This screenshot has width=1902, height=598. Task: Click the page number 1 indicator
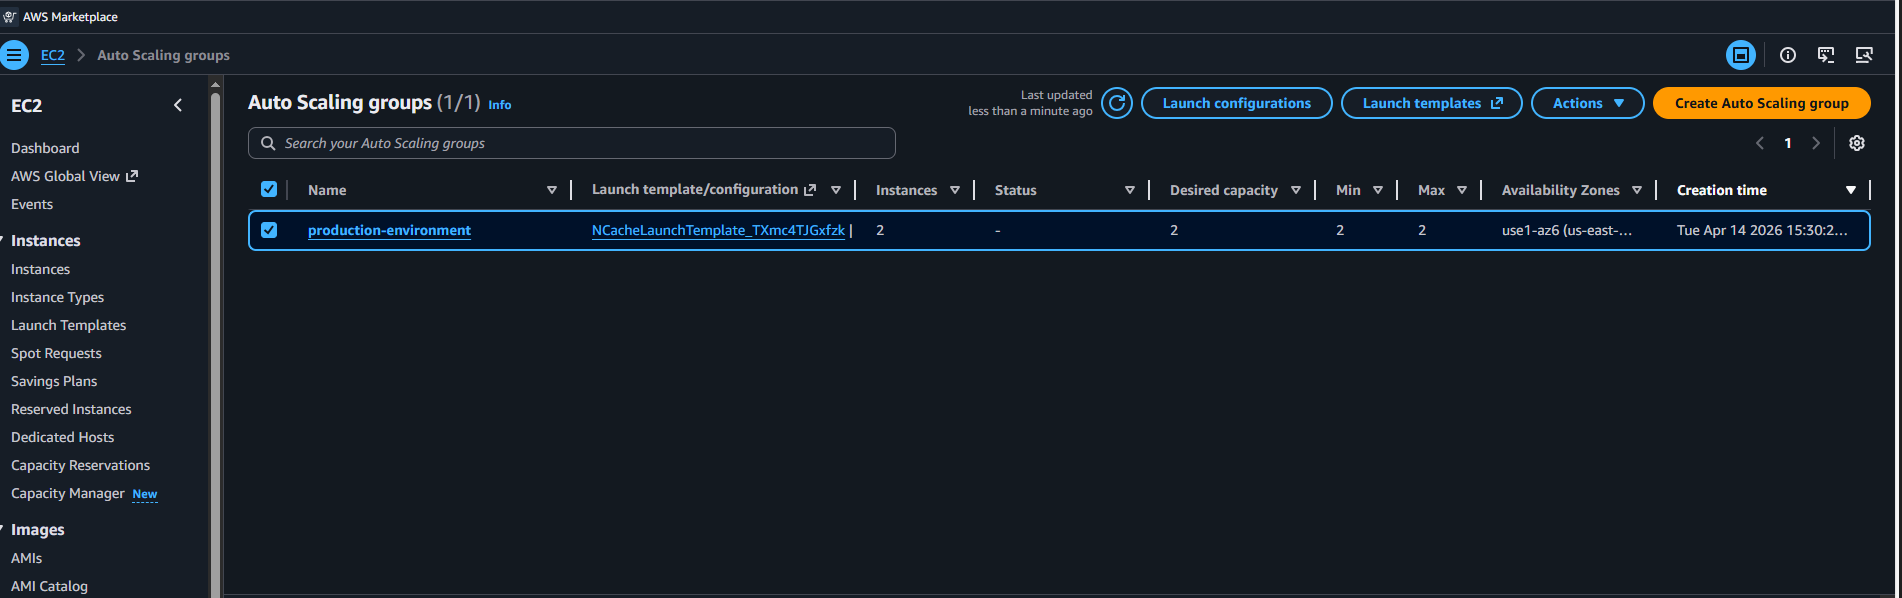1788,143
